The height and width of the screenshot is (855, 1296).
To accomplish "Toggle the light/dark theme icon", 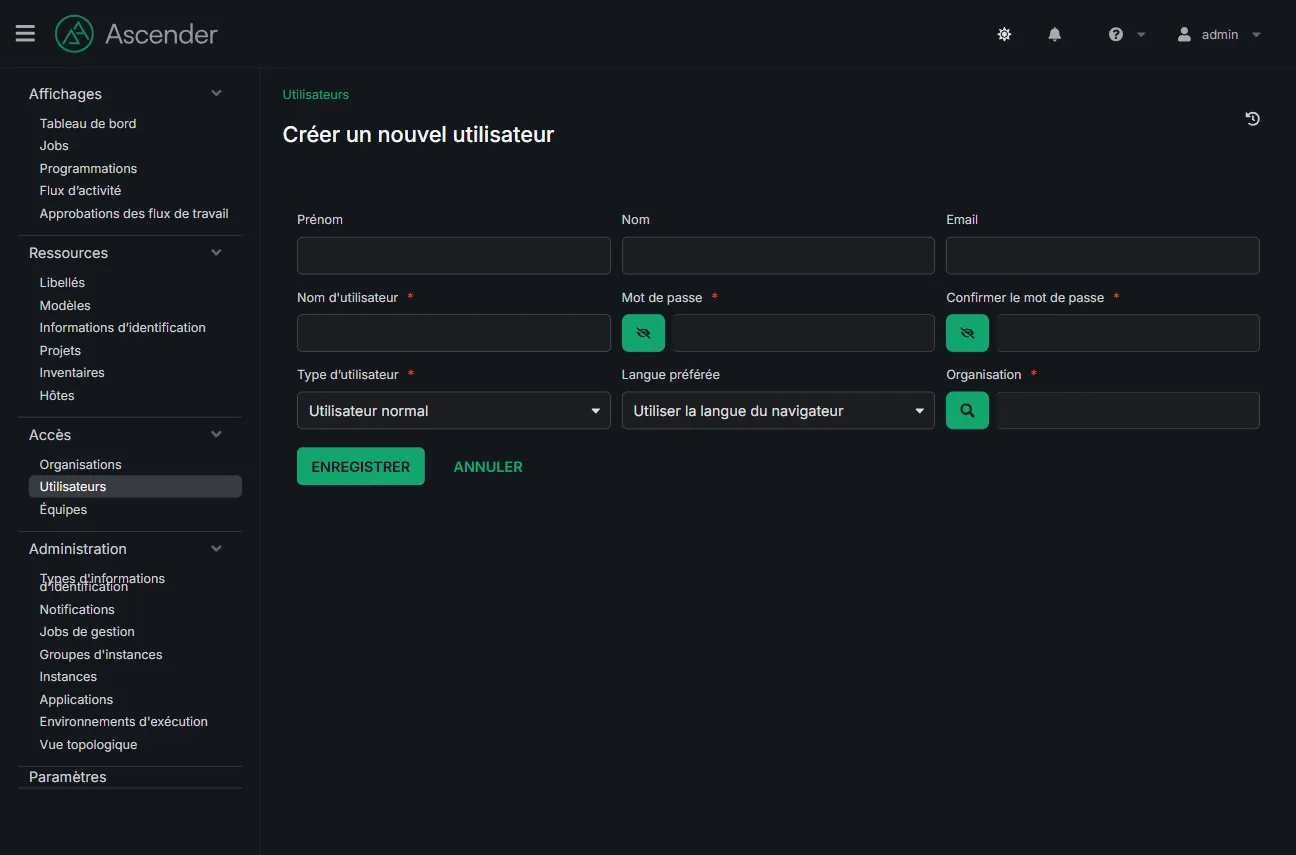I will click(x=1004, y=34).
